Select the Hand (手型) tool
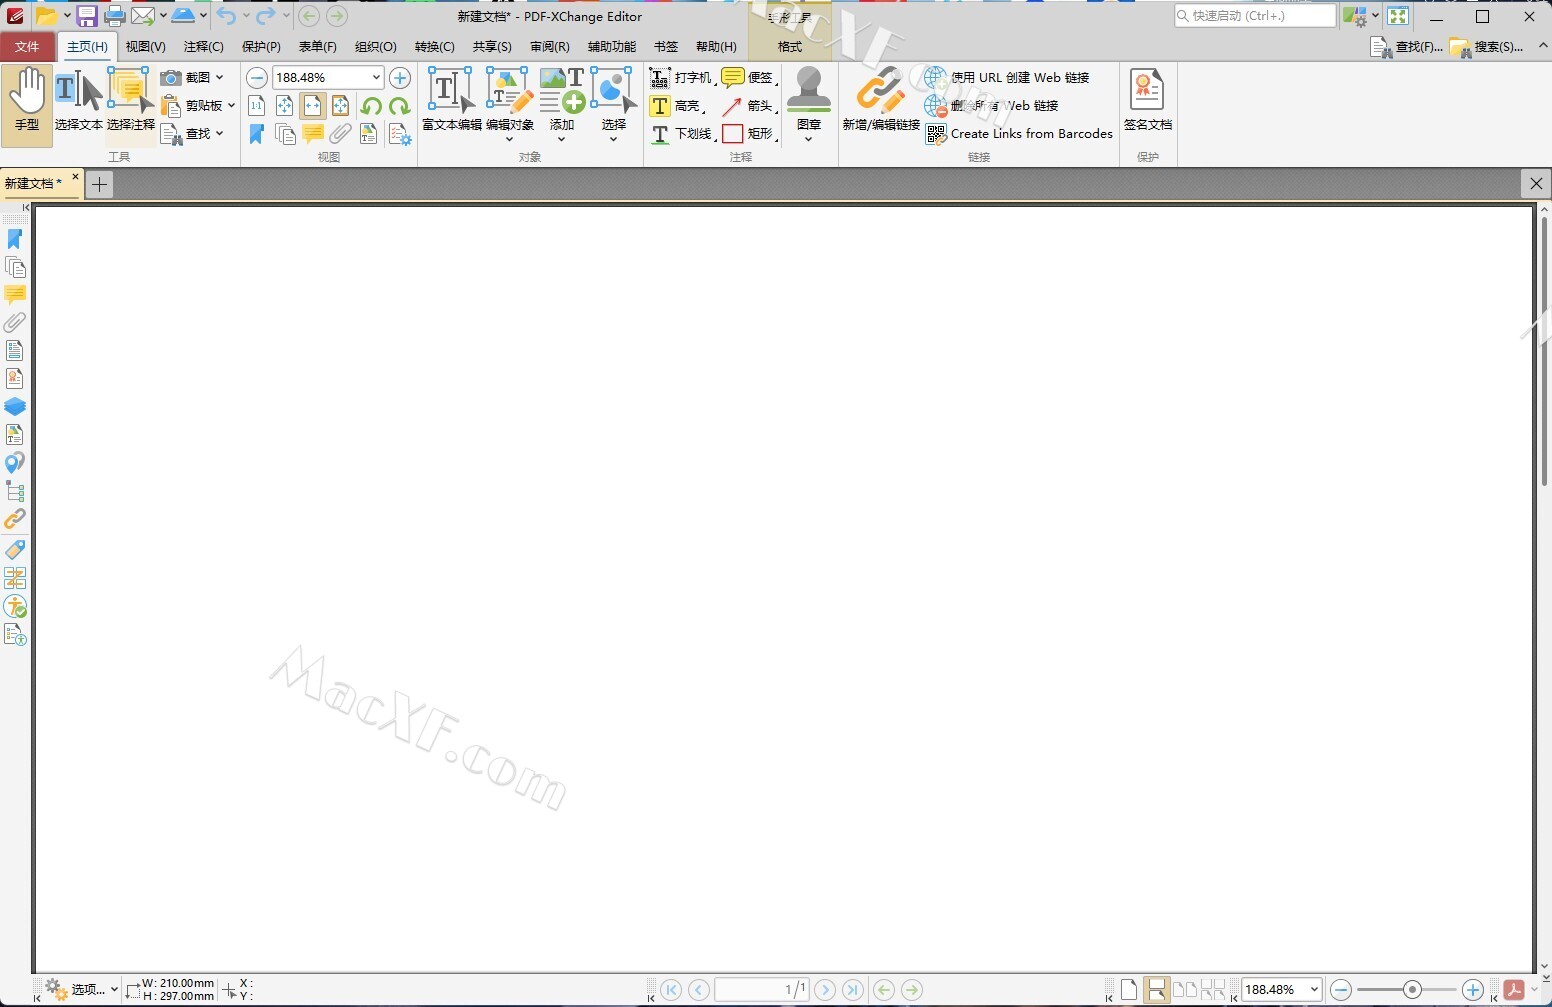 pos(27,105)
